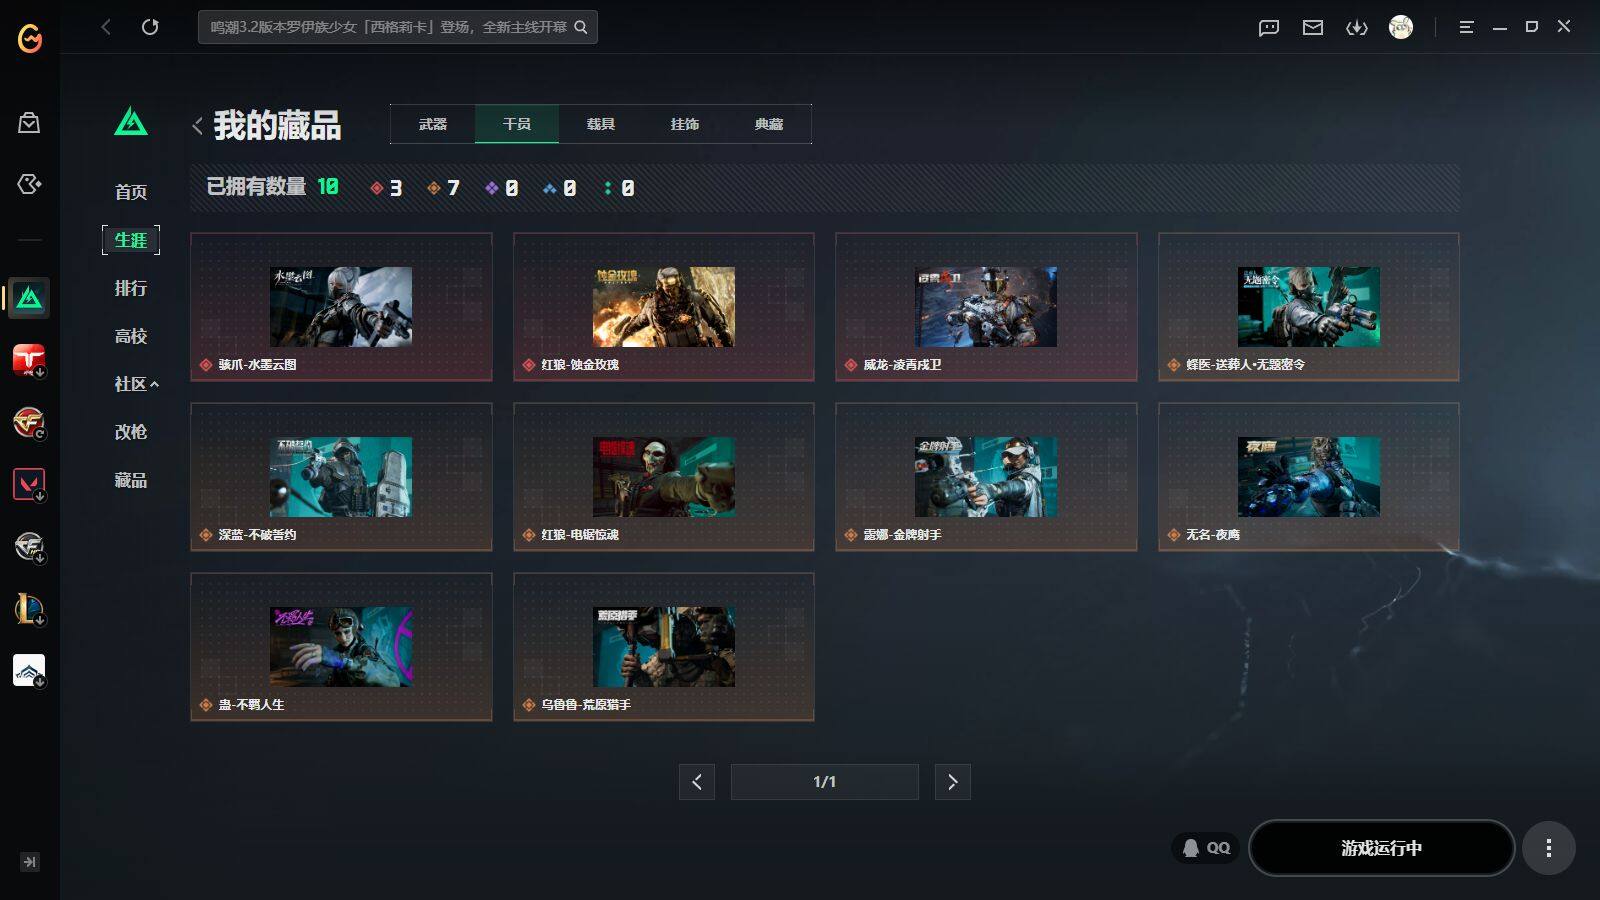Image resolution: width=1600 pixels, height=900 pixels.
Task: Open the 排行 navigation item
Action: coord(131,288)
